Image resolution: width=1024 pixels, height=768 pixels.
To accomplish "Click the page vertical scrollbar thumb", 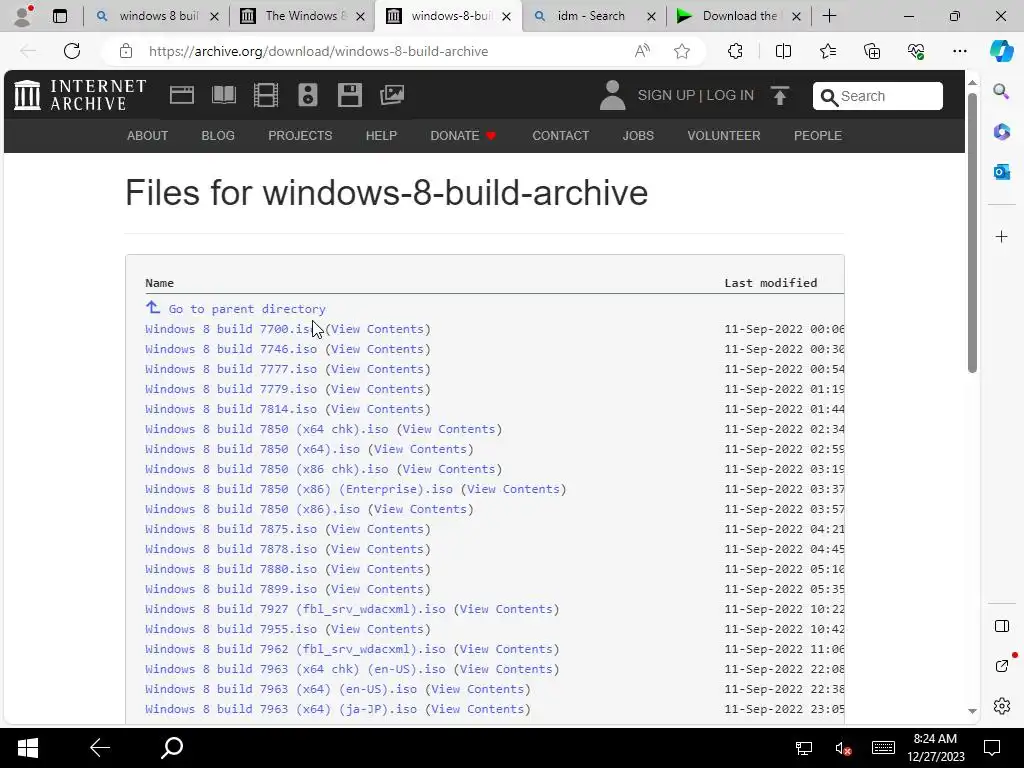I will pos(972,233).
